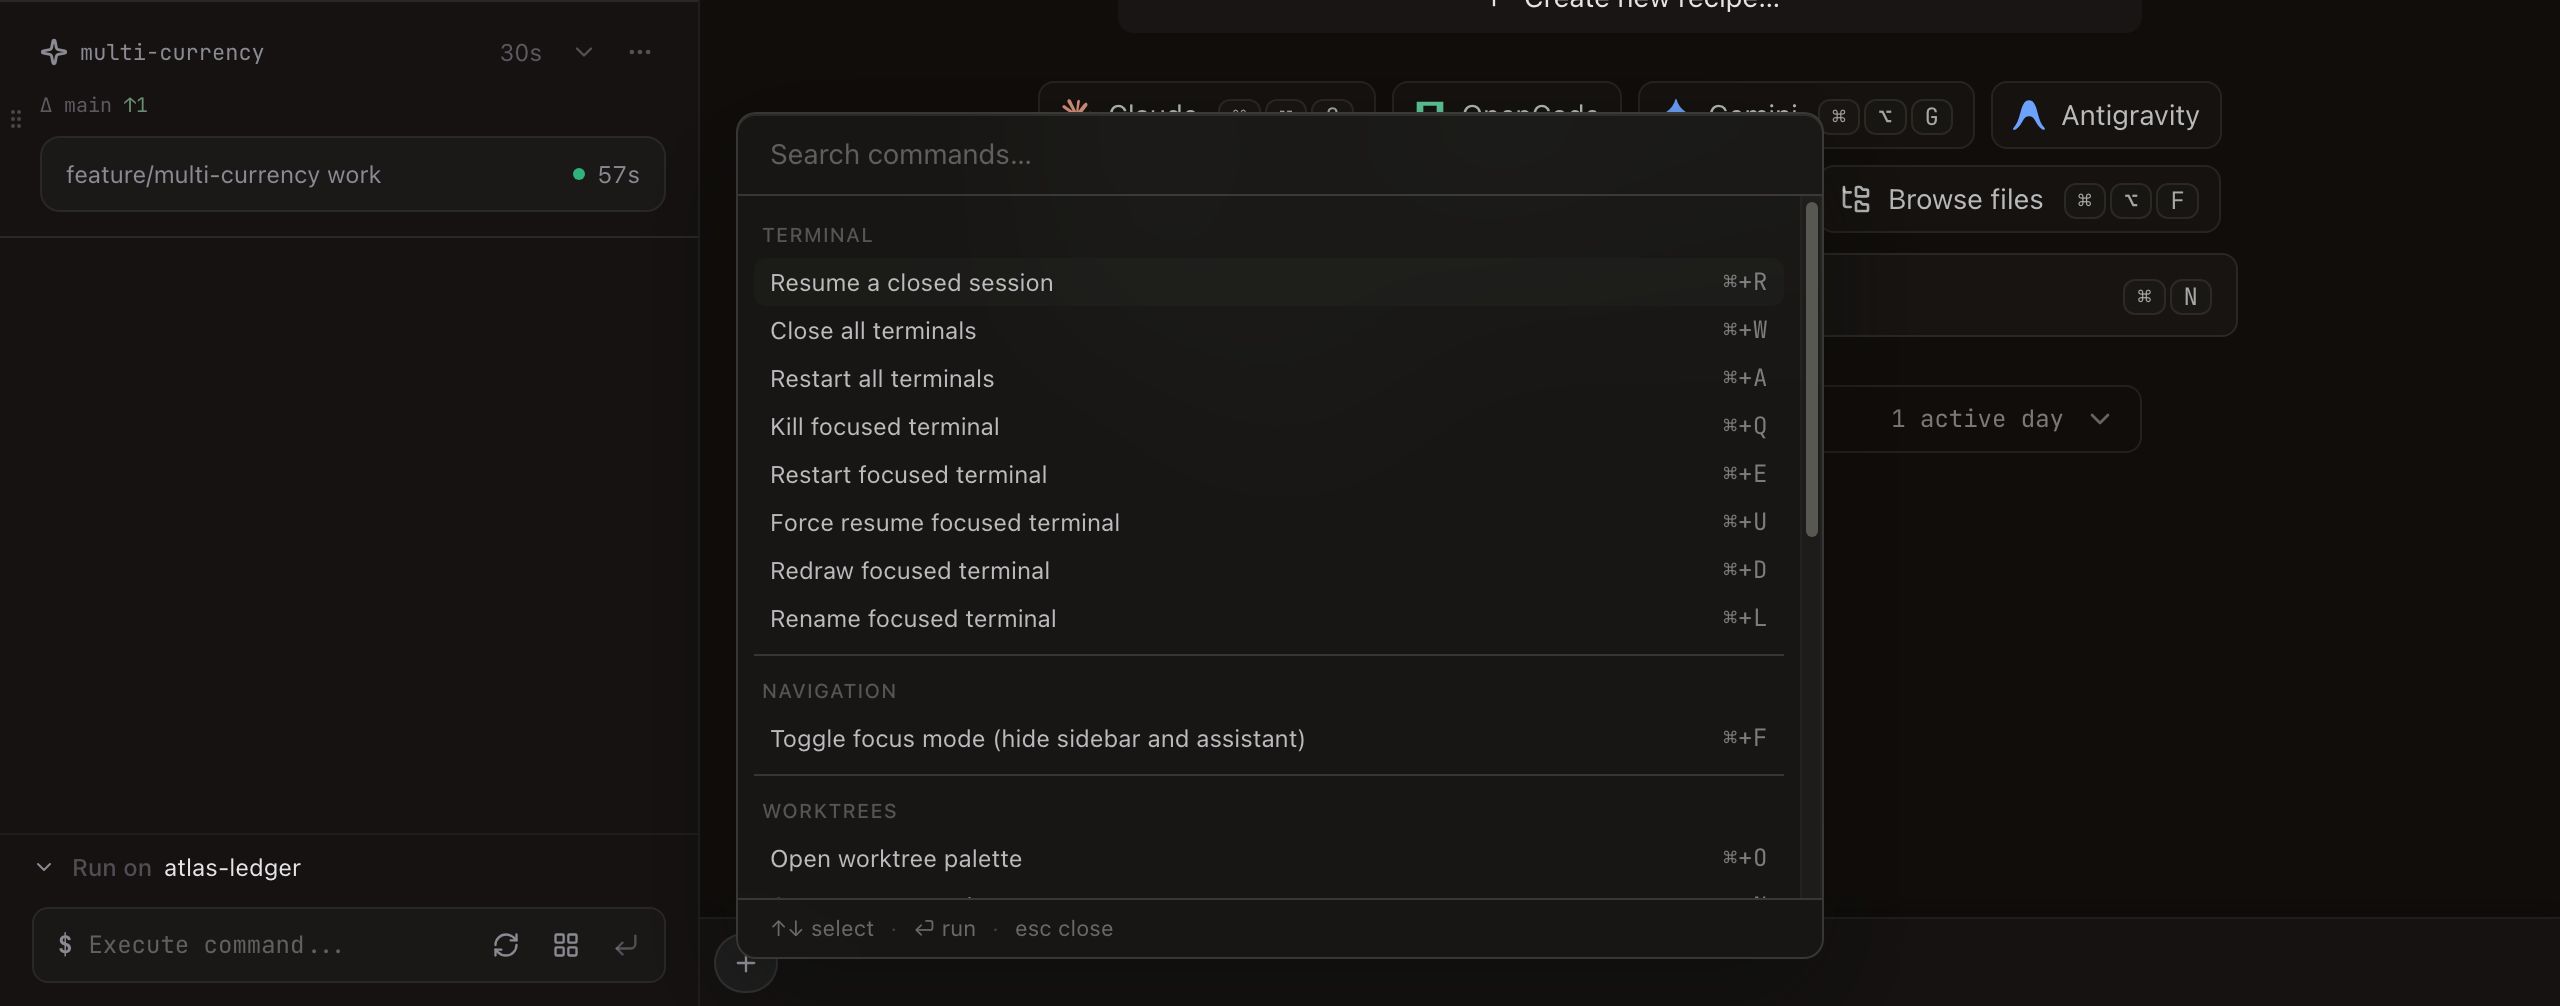Open the multi-currency more options menu
The height and width of the screenshot is (1006, 2560).
click(640, 52)
